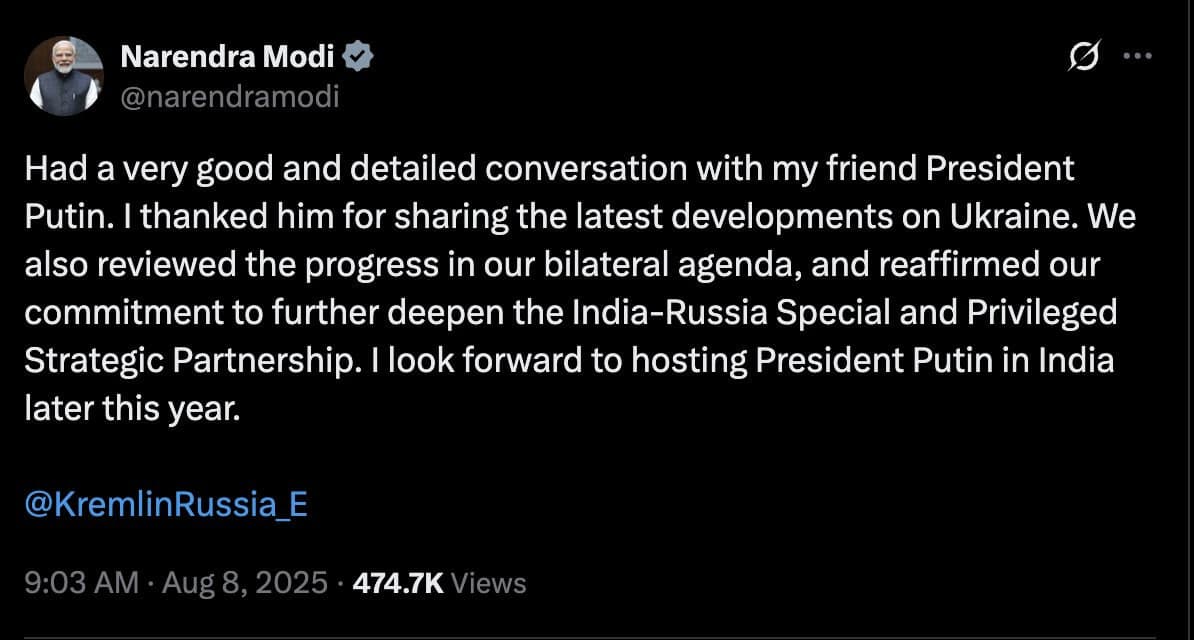The image size is (1194, 640).
Task: Click the blue verified badge next to Narendra Modi
Action: point(360,56)
